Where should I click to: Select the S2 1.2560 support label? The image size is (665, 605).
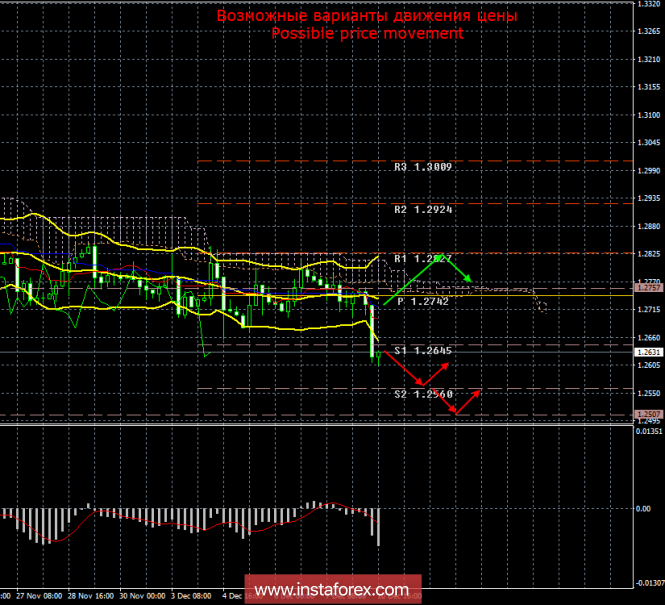tap(423, 394)
